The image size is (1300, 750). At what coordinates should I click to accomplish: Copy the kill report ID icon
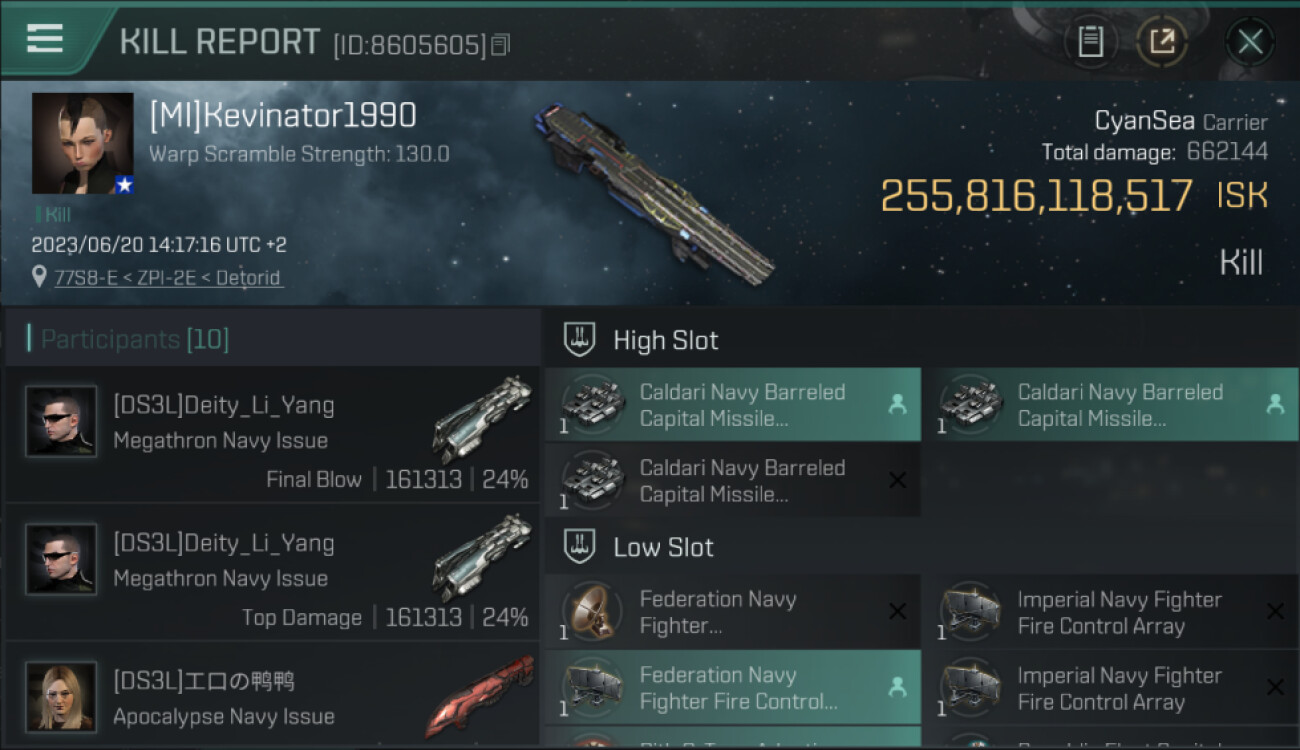pyautogui.click(x=501, y=44)
